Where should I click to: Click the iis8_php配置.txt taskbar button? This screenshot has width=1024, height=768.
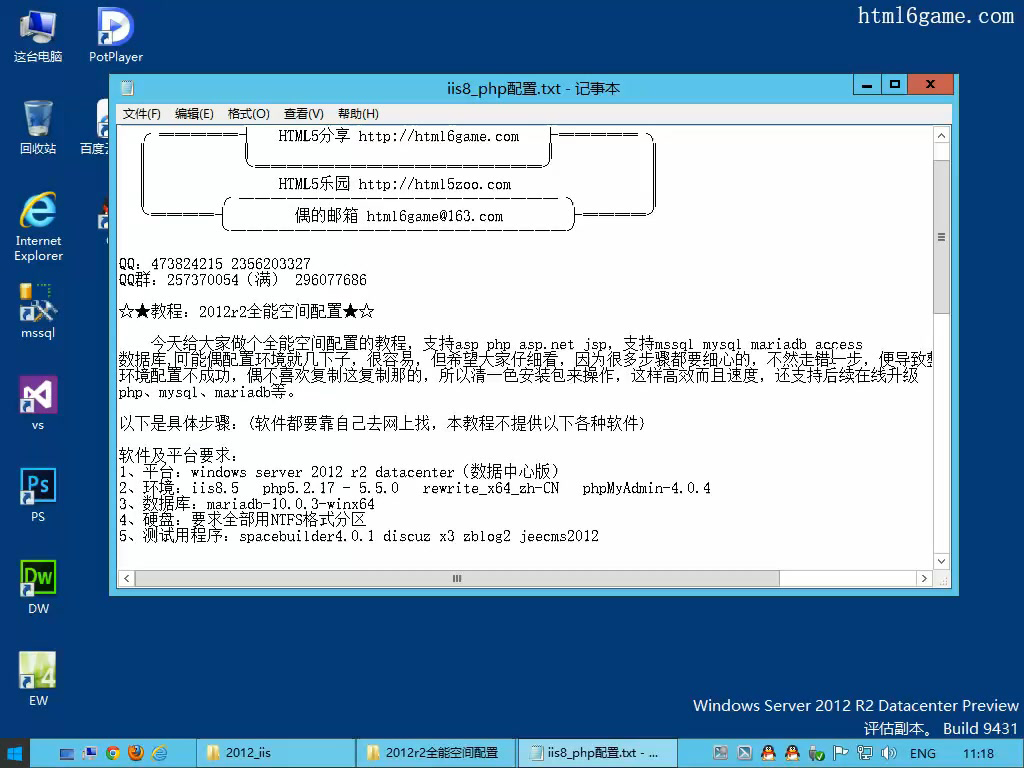click(x=597, y=753)
